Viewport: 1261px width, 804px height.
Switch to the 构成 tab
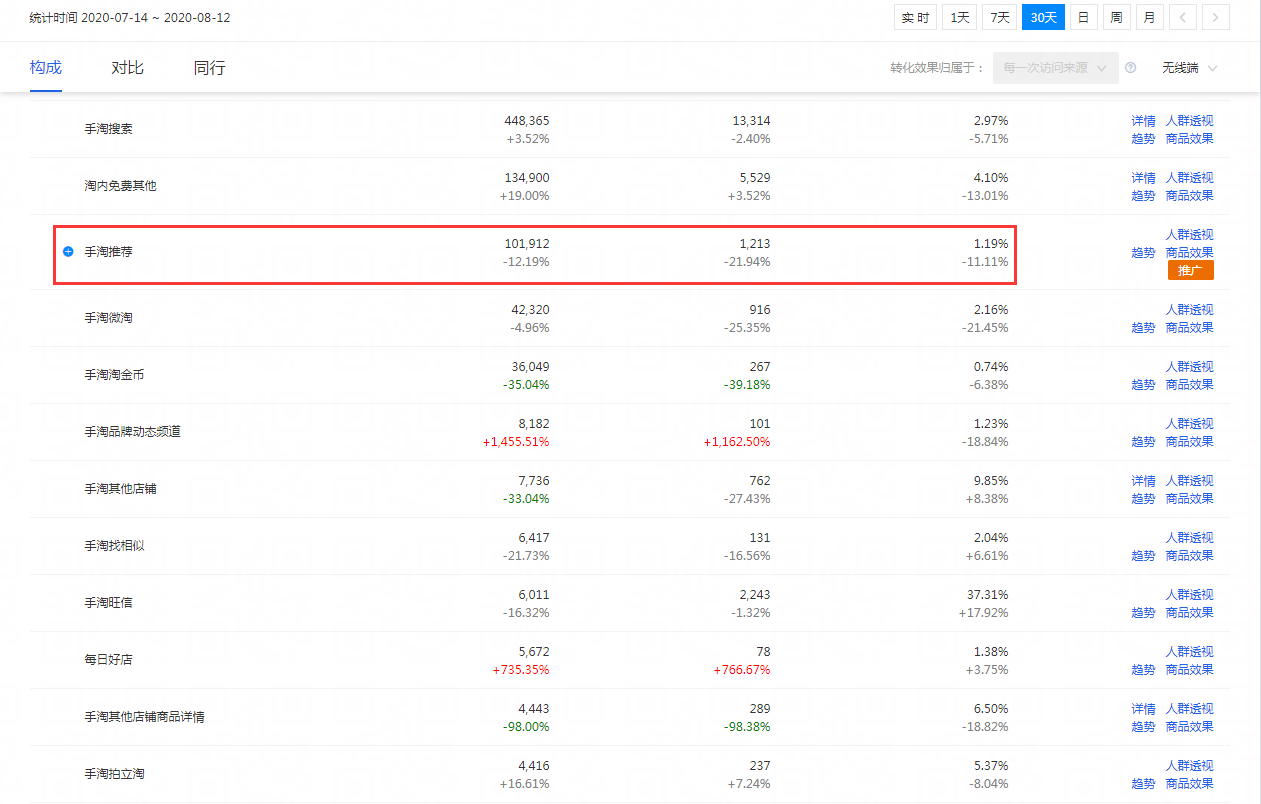46,68
